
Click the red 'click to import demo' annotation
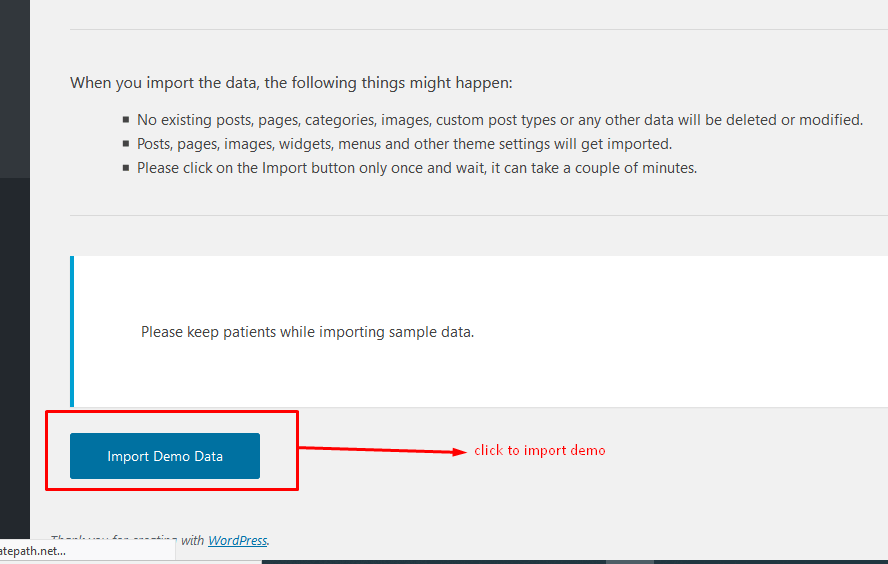coord(539,450)
